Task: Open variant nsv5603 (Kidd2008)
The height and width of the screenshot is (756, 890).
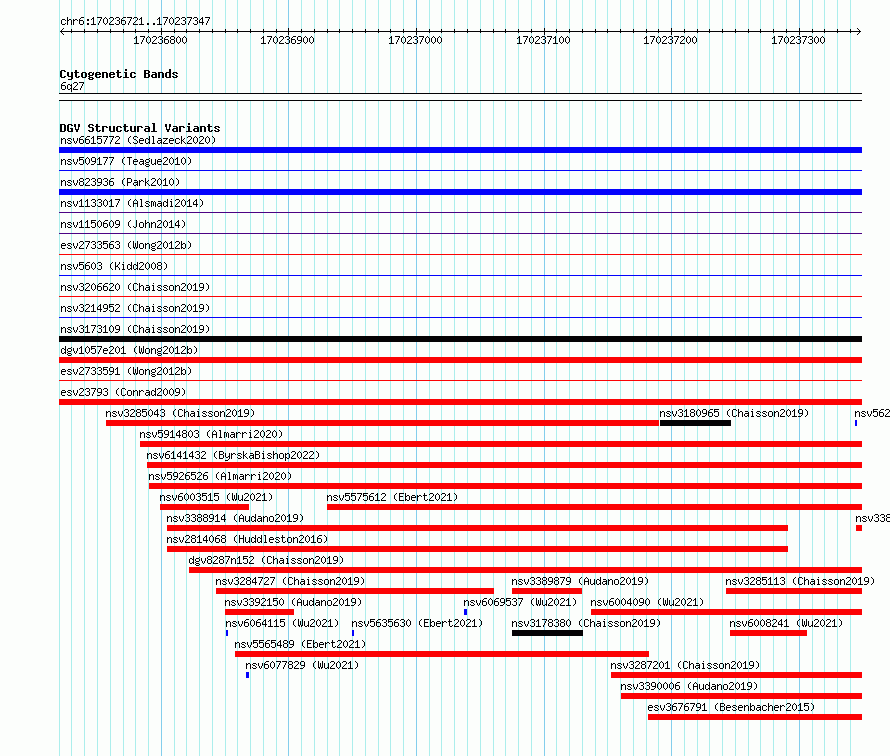Action: 114,266
